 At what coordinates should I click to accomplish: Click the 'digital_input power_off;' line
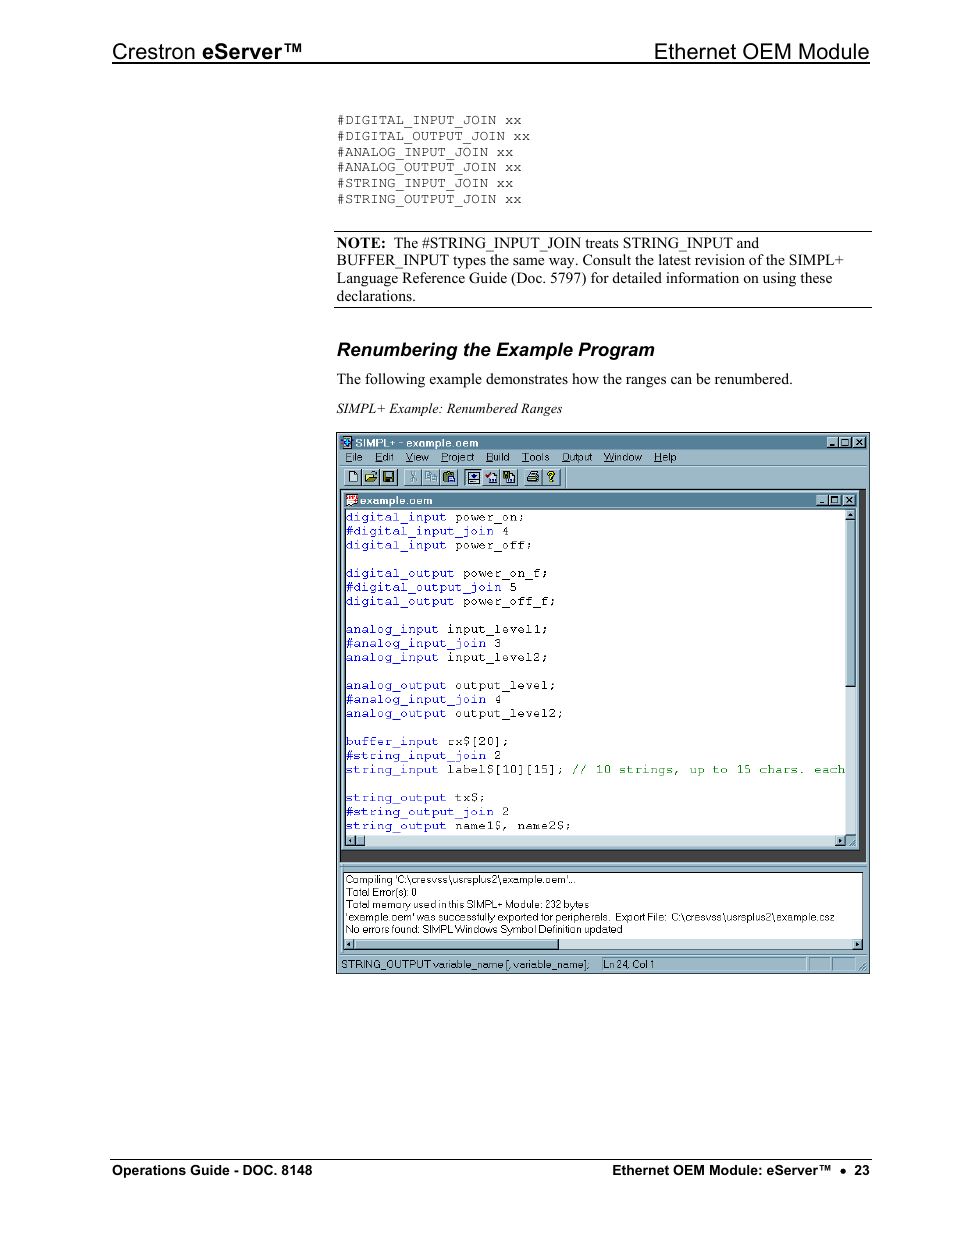coord(439,545)
